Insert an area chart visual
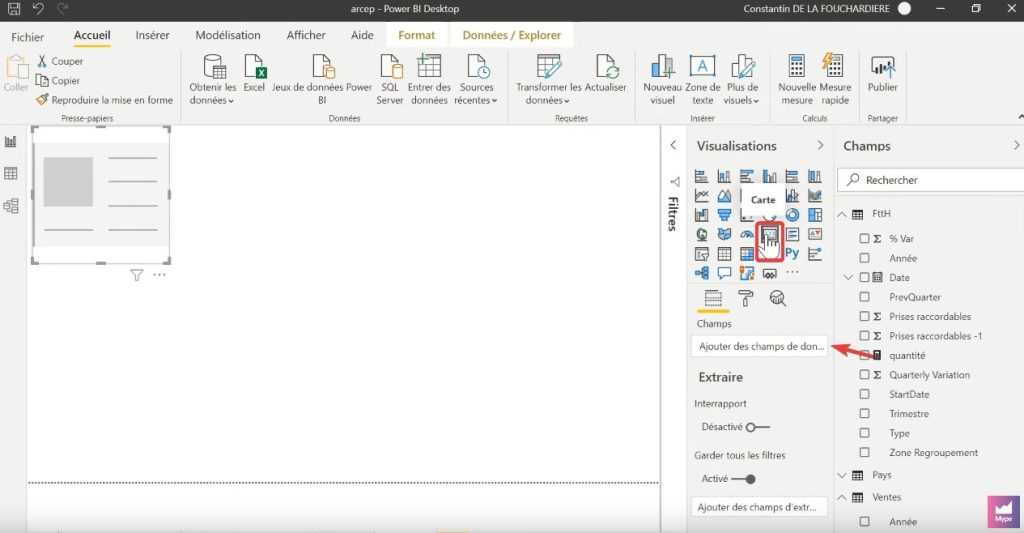This screenshot has width=1024, height=533. click(x=724, y=195)
